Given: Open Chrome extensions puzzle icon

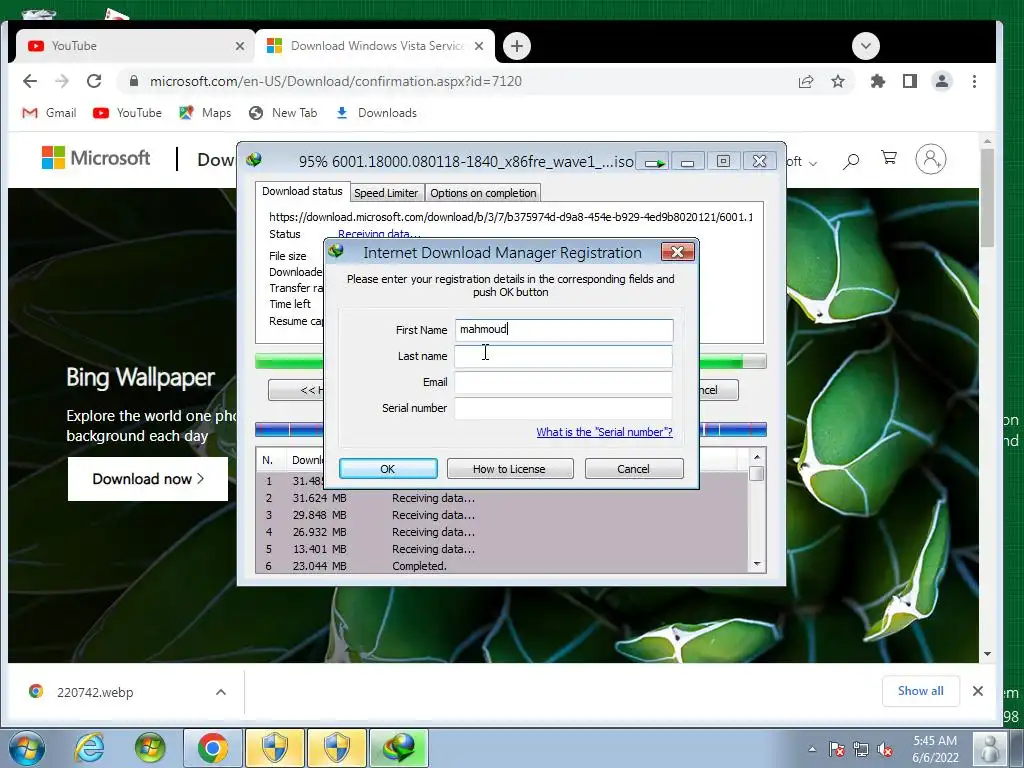Looking at the screenshot, I should [878, 81].
